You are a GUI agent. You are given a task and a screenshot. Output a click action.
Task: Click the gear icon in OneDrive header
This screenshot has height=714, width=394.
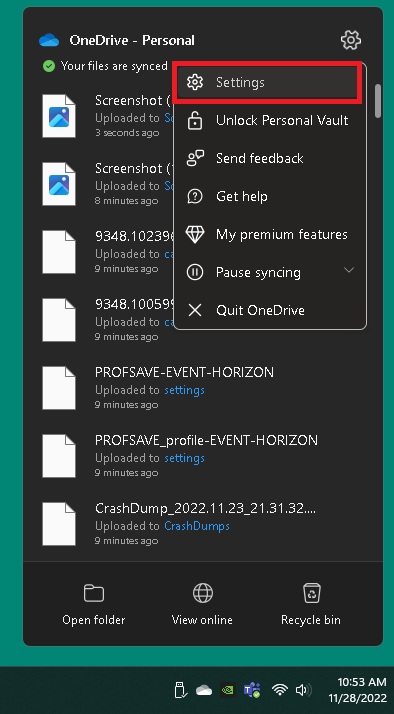point(351,40)
